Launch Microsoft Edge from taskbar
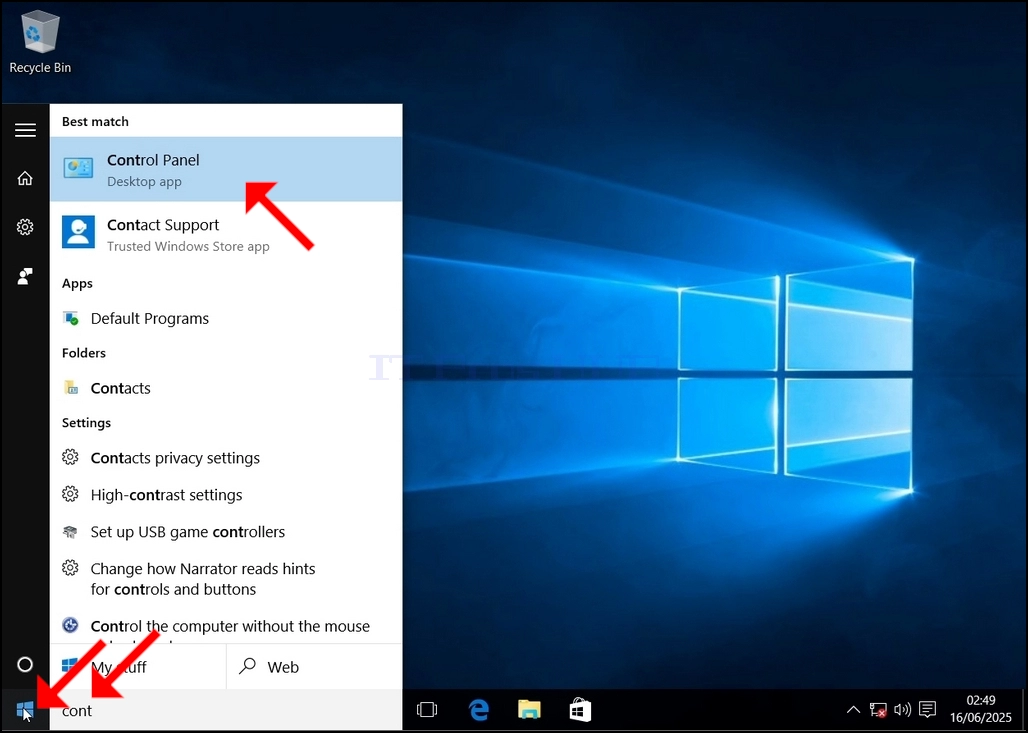Viewport: 1028px width, 733px height. click(479, 709)
